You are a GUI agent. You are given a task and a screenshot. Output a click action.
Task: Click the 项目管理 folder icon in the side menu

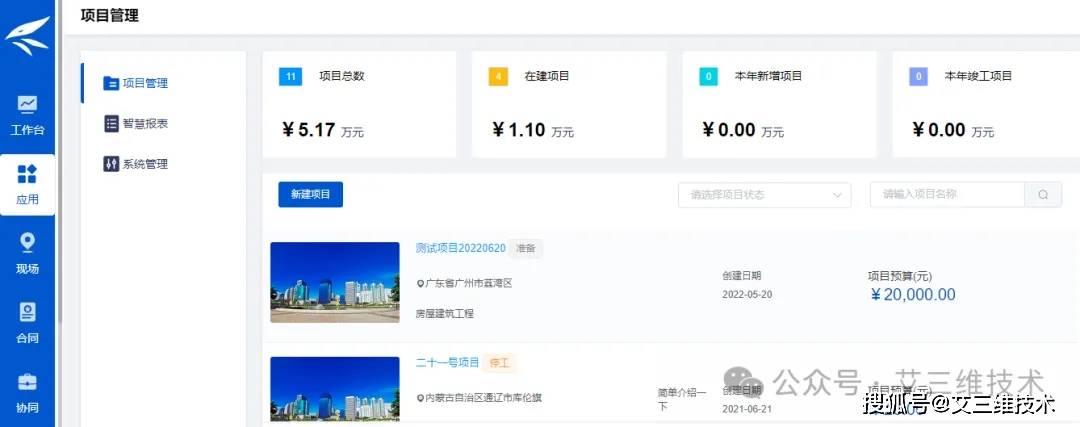click(111, 83)
